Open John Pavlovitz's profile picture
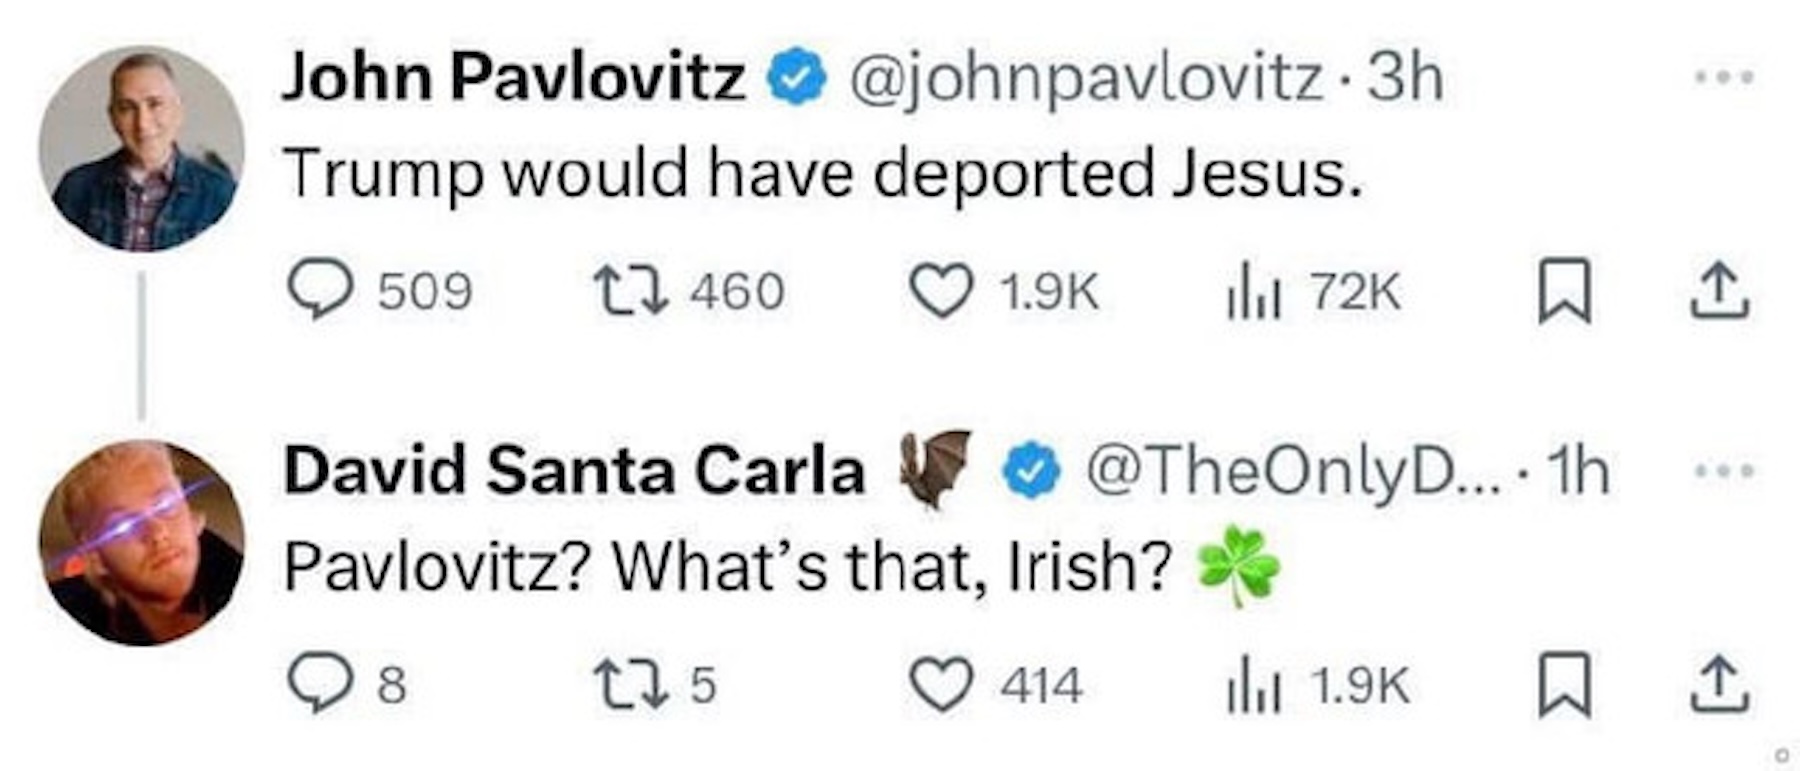Image resolution: width=1800 pixels, height=771 pixels. (x=141, y=148)
